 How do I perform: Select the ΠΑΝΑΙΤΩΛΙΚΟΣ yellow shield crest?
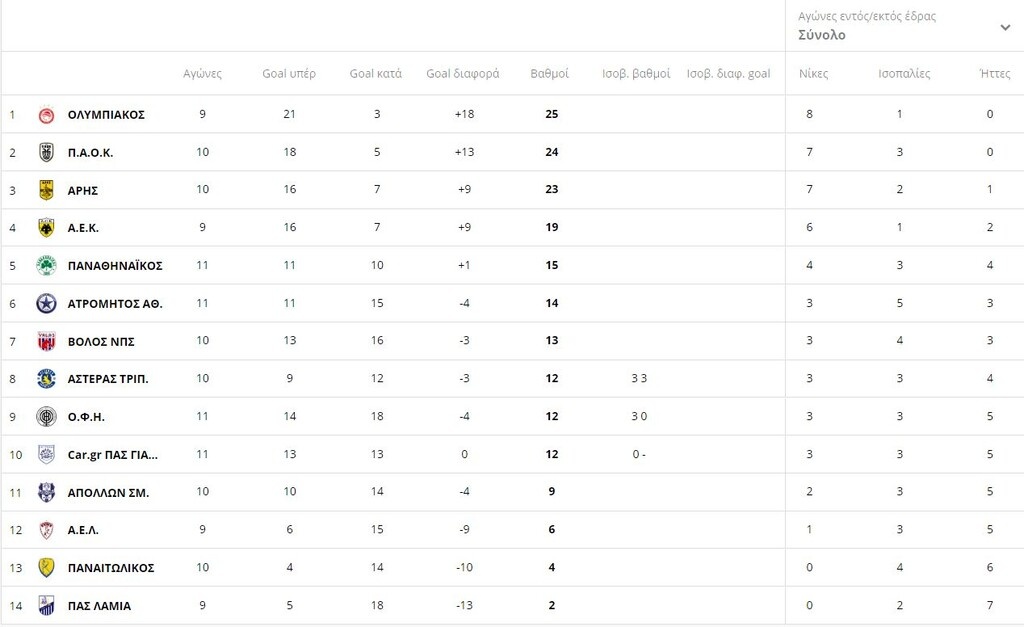coord(46,568)
